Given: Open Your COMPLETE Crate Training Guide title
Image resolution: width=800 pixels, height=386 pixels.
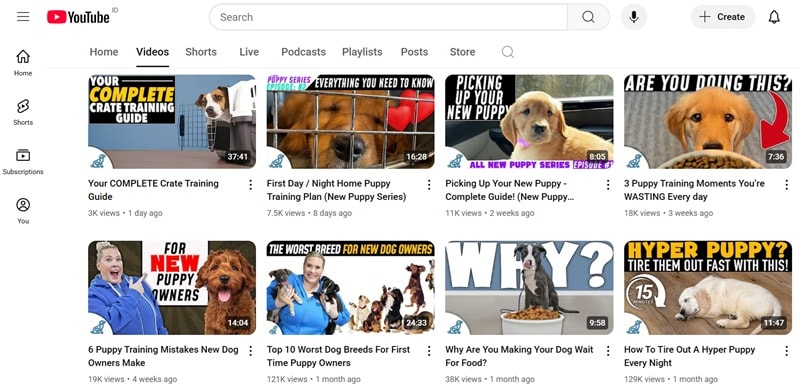Looking at the screenshot, I should (x=153, y=190).
